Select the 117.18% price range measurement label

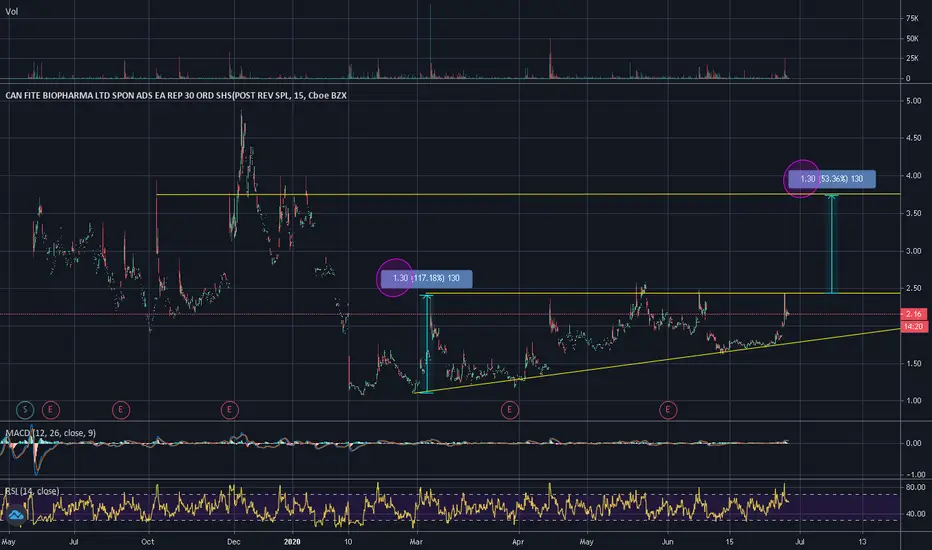(426, 278)
